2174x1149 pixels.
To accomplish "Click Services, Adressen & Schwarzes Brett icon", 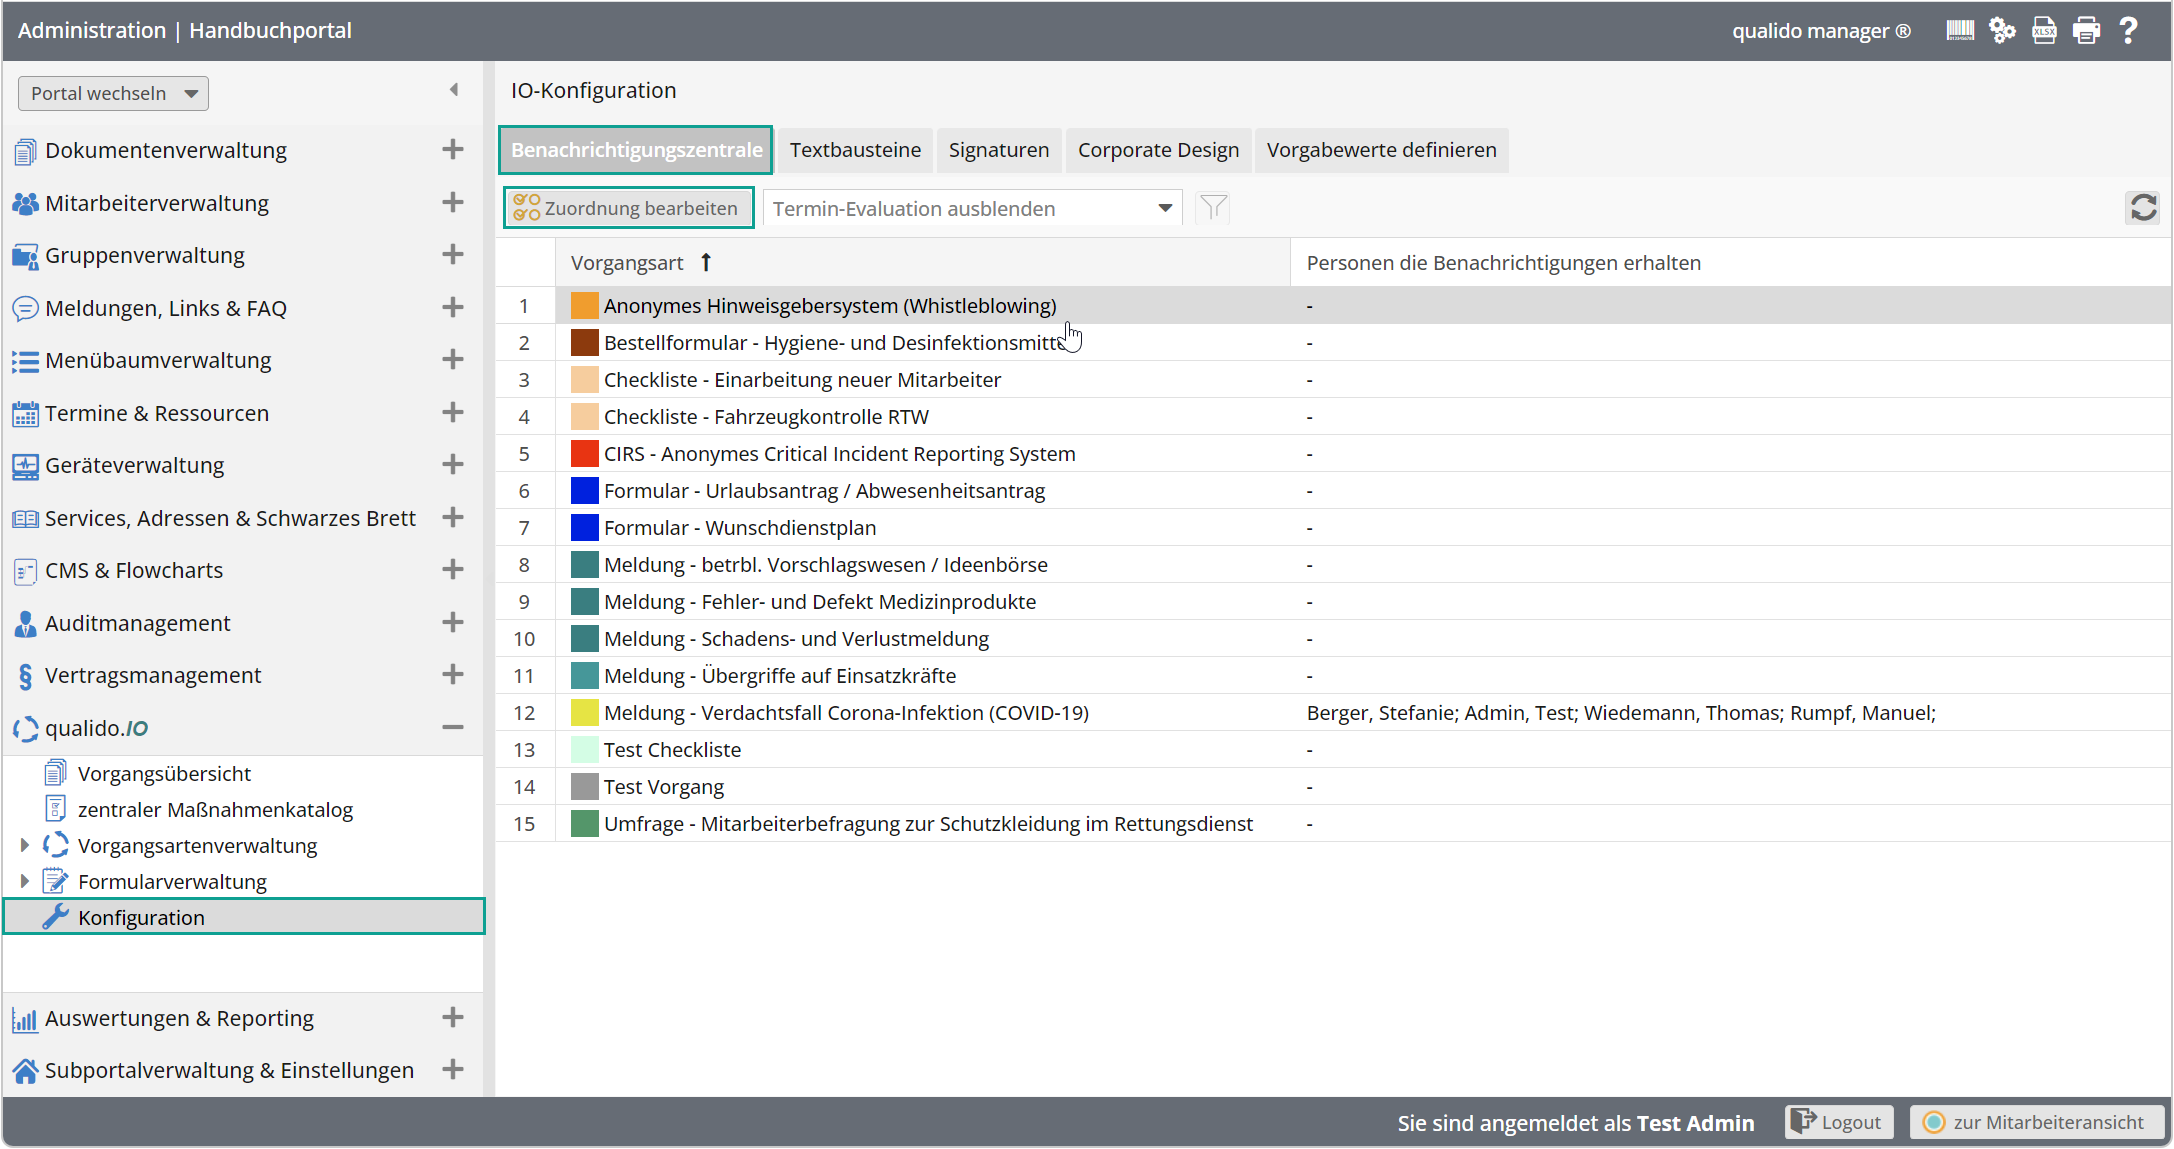I will point(26,519).
